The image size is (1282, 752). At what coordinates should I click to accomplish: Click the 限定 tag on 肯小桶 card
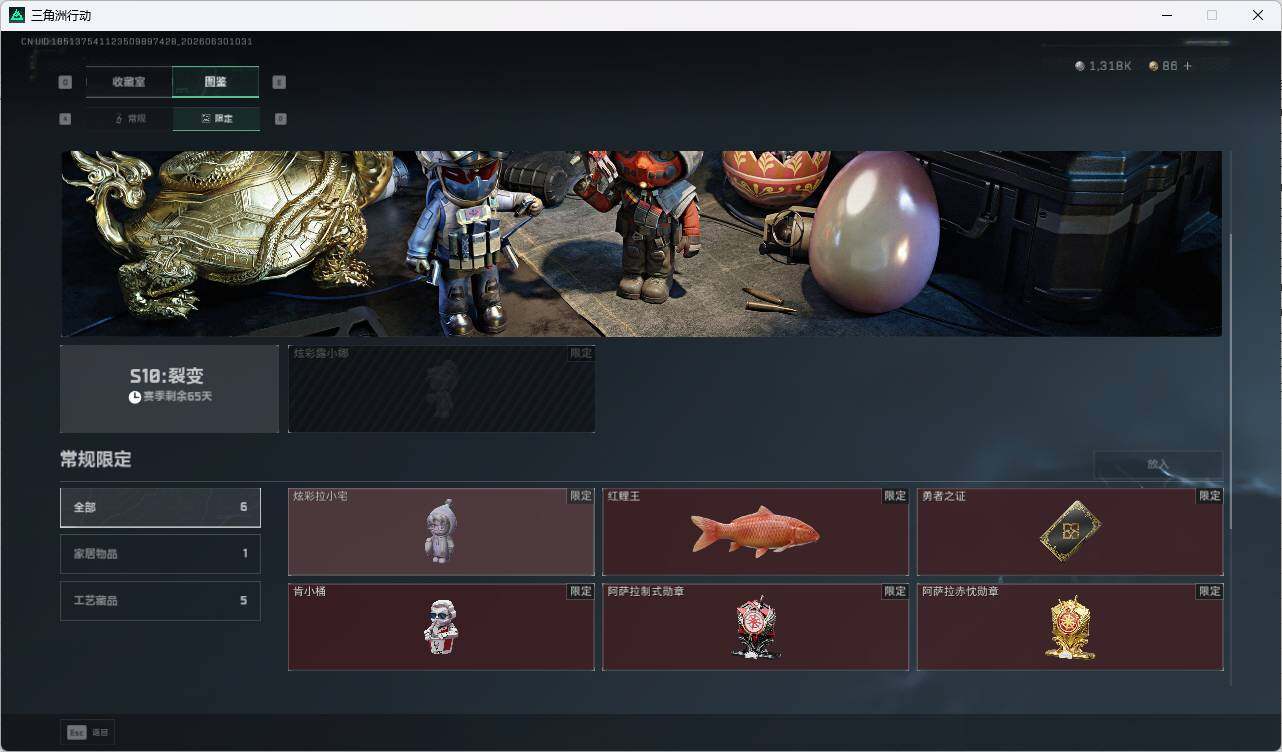tap(581, 591)
